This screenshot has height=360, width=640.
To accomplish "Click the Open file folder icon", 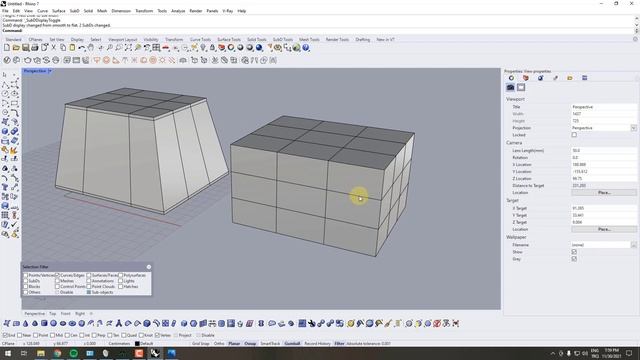I will click(x=16, y=48).
